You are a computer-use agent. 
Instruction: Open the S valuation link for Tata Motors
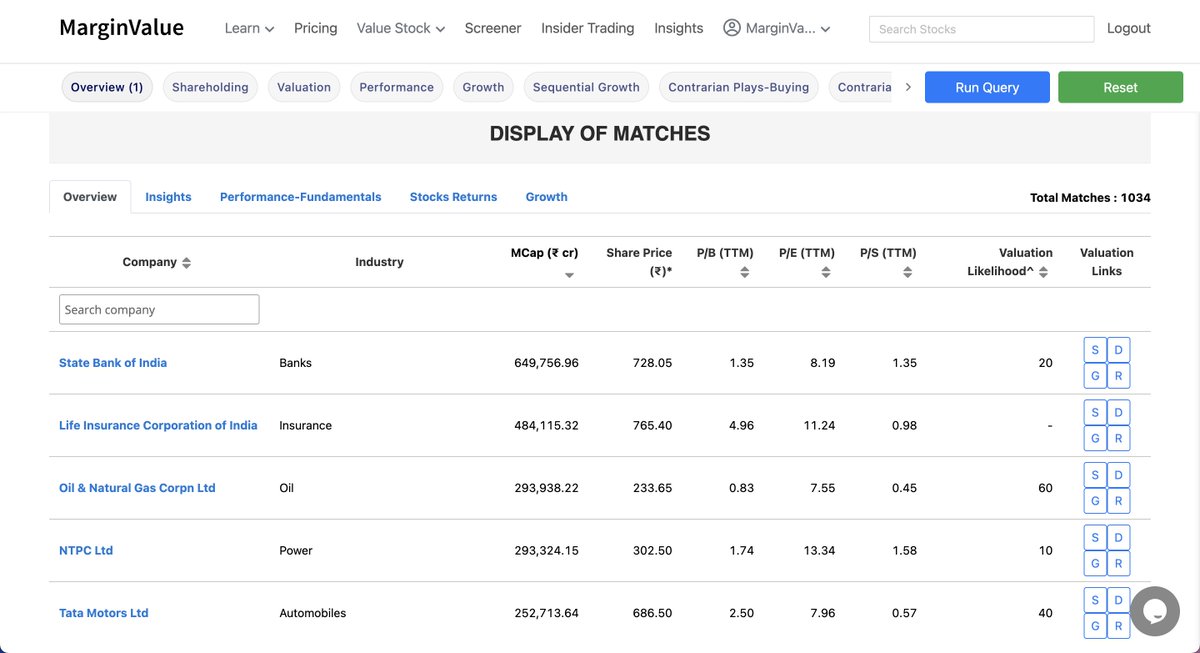[x=1095, y=600]
